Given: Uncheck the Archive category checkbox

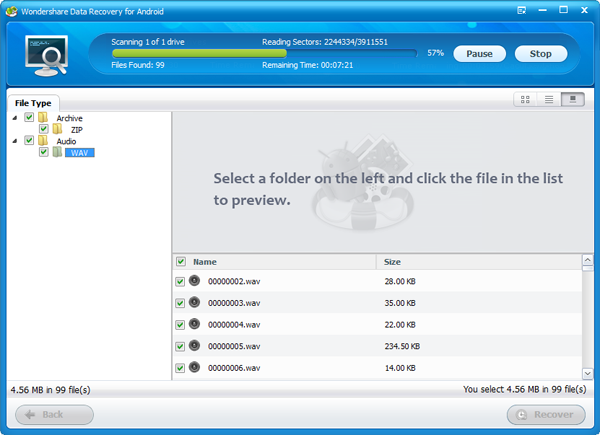Looking at the screenshot, I should [29, 117].
